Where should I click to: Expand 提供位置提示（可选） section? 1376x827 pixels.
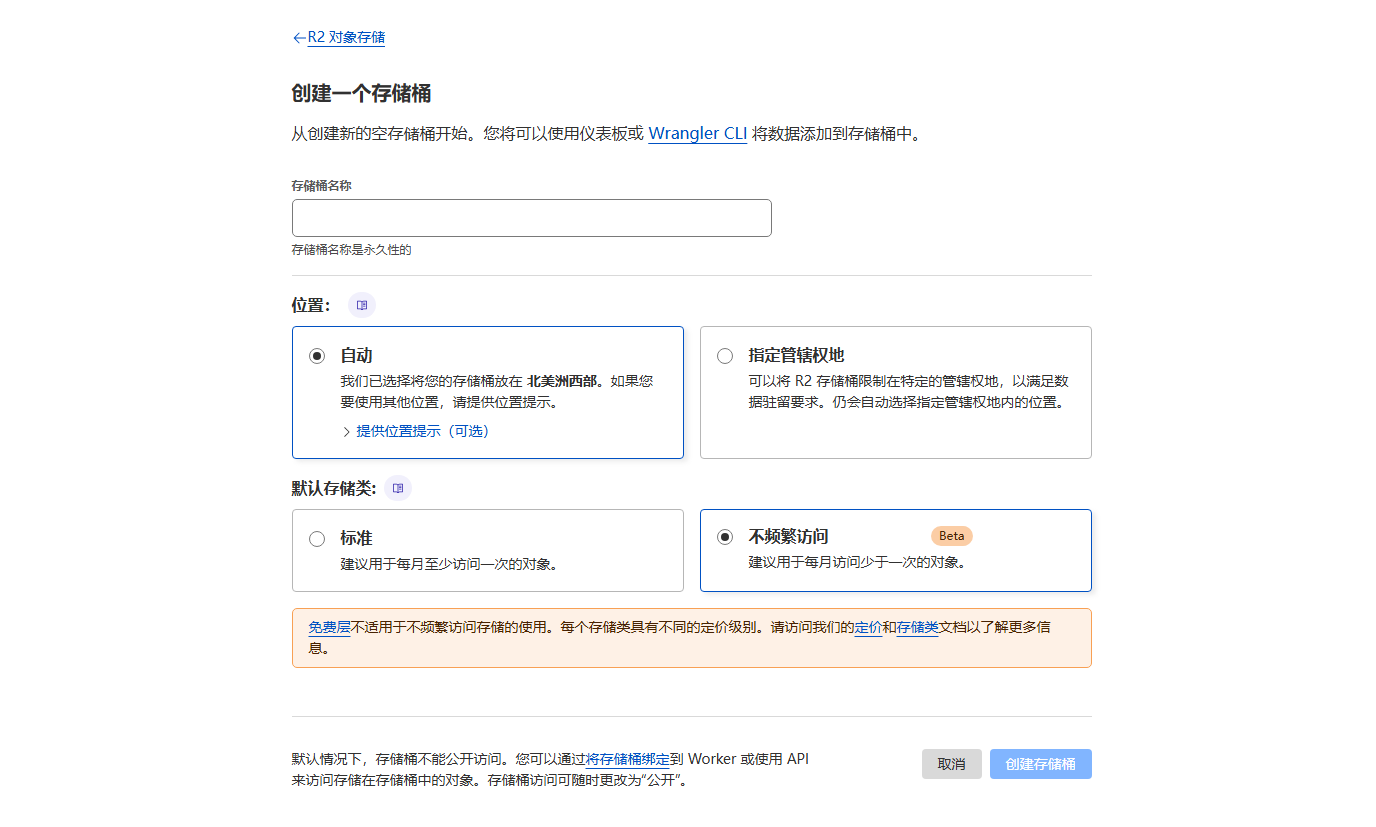(422, 432)
